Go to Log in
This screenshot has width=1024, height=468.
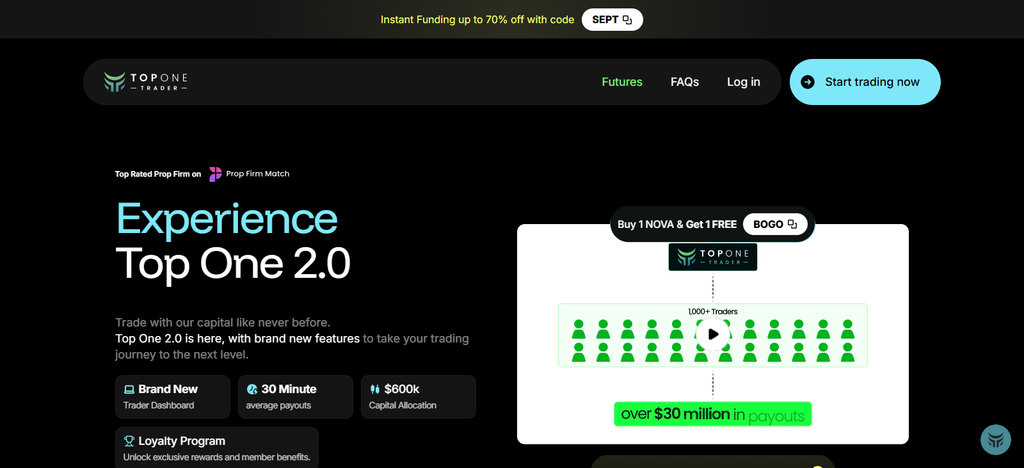point(743,82)
